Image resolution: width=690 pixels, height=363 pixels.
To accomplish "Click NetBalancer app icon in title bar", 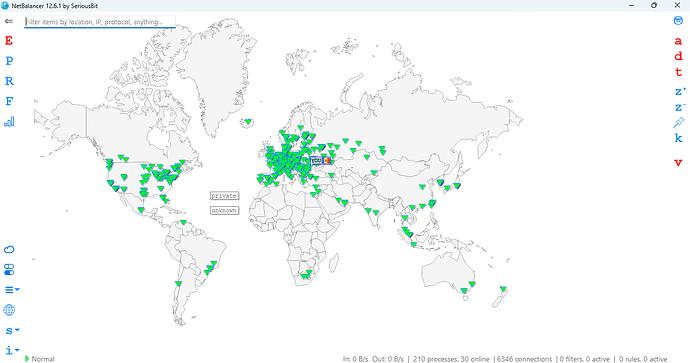I will (5, 6).
